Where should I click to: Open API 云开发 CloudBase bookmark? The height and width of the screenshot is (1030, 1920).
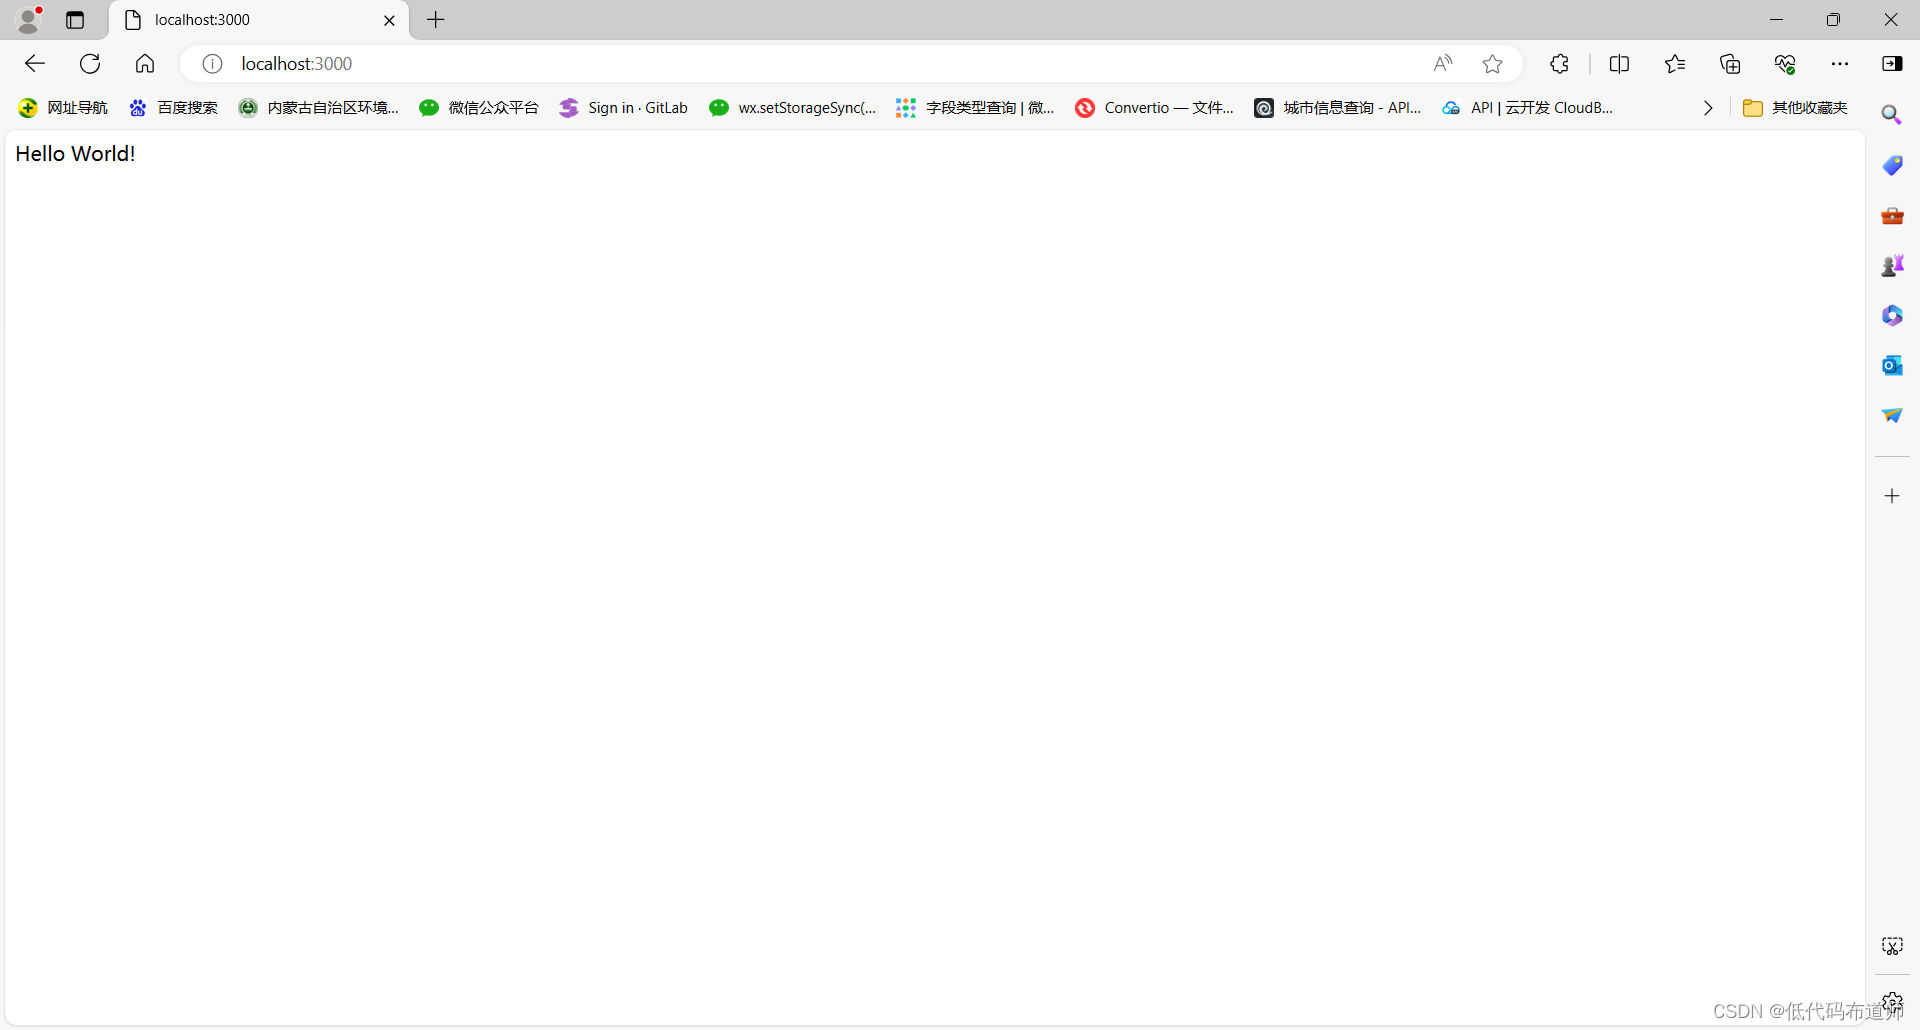(1528, 108)
